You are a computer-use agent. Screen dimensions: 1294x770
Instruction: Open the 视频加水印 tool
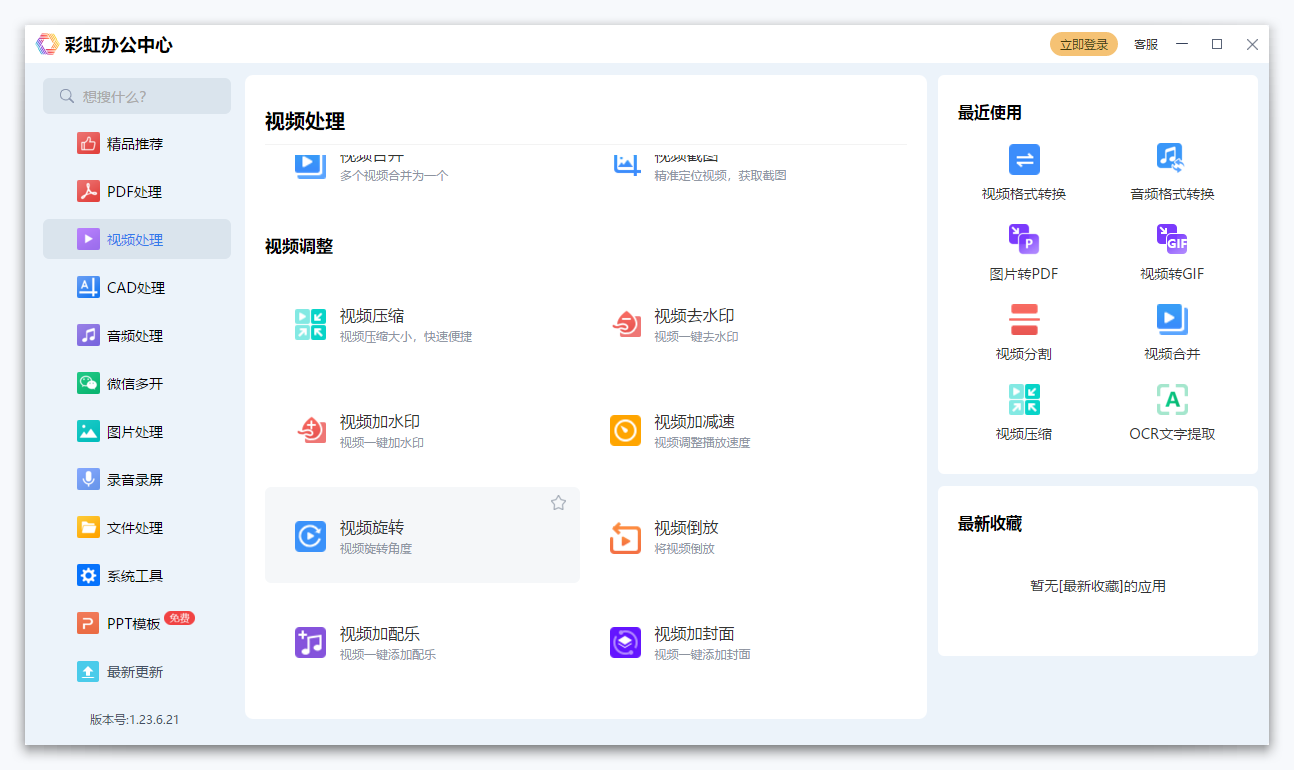[422, 430]
